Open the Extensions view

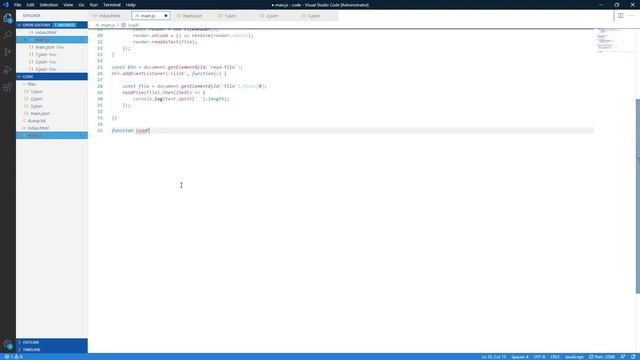(8, 87)
